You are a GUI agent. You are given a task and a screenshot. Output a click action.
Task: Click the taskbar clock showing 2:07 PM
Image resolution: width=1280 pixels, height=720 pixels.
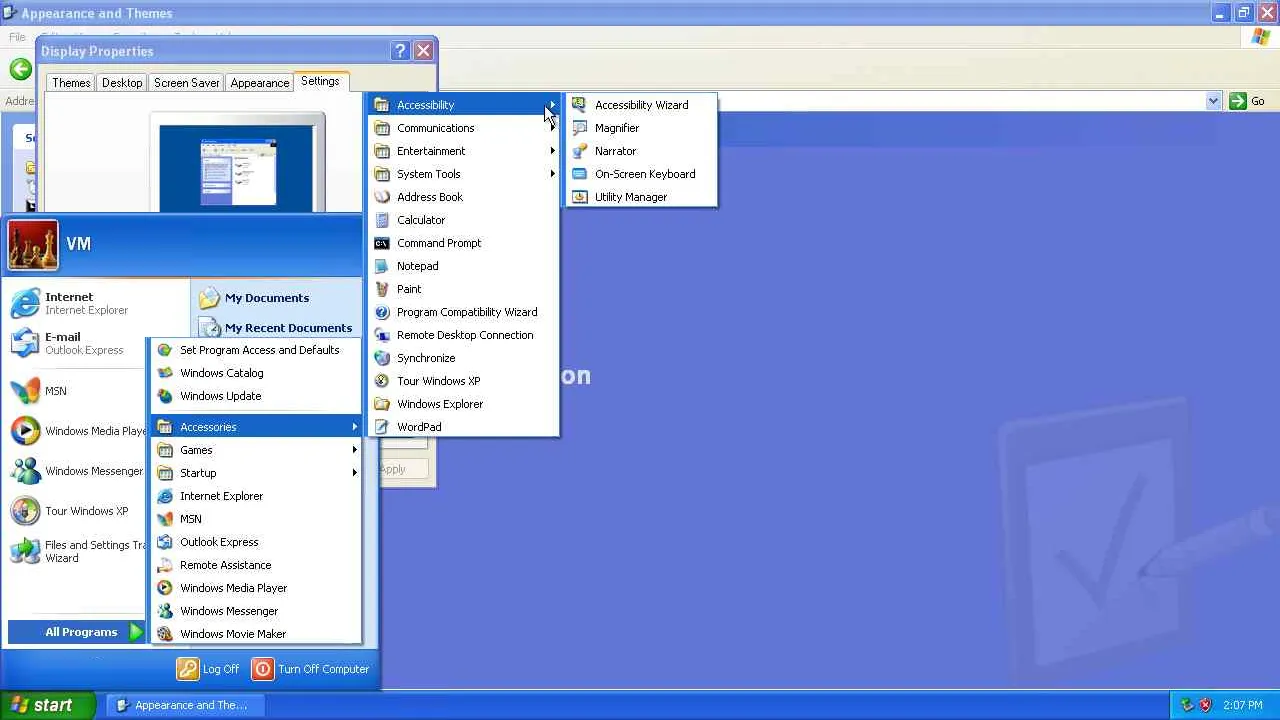1242,705
